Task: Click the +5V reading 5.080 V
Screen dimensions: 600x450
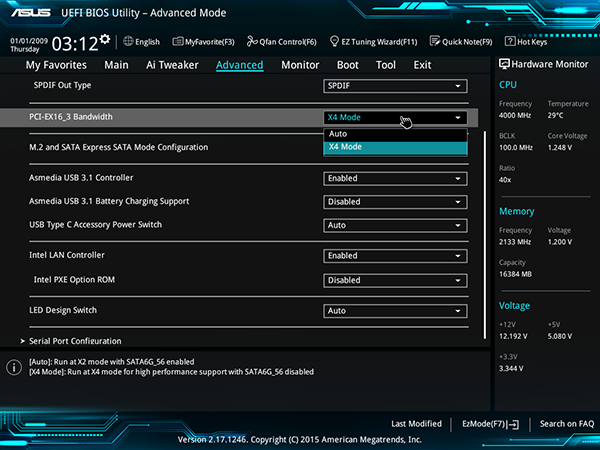Action: click(x=560, y=336)
